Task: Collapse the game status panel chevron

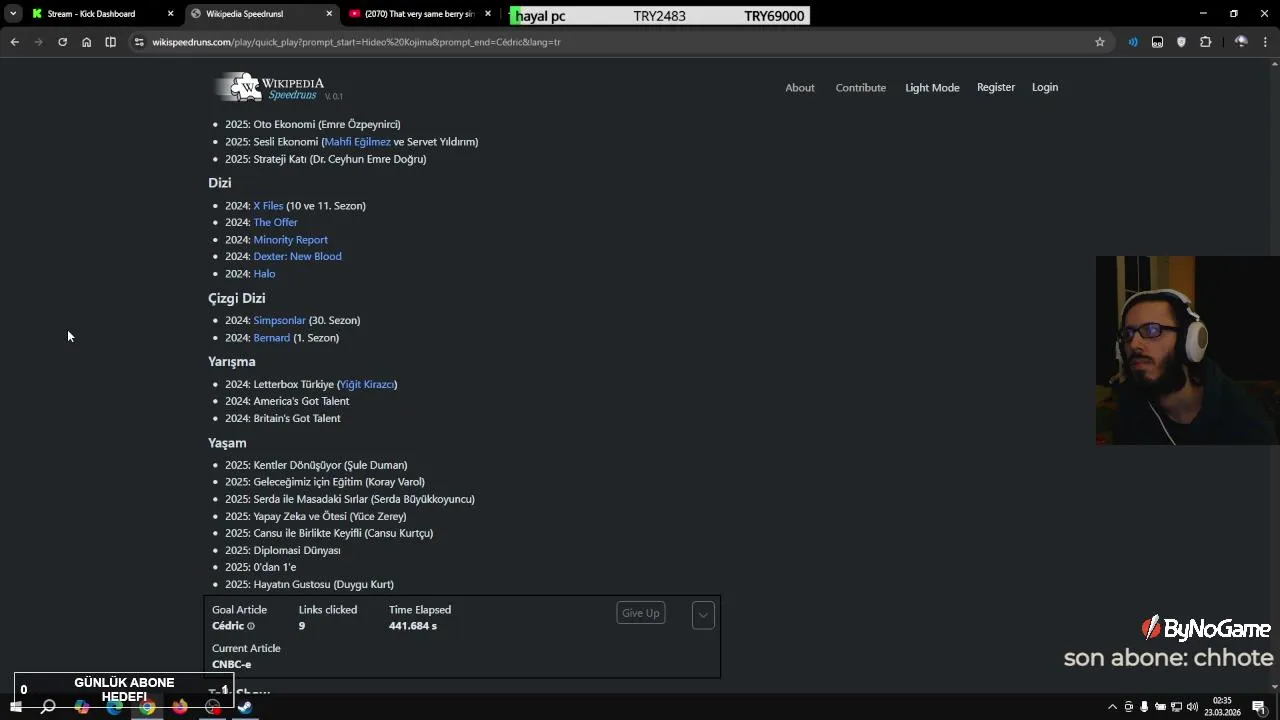Action: [703, 615]
